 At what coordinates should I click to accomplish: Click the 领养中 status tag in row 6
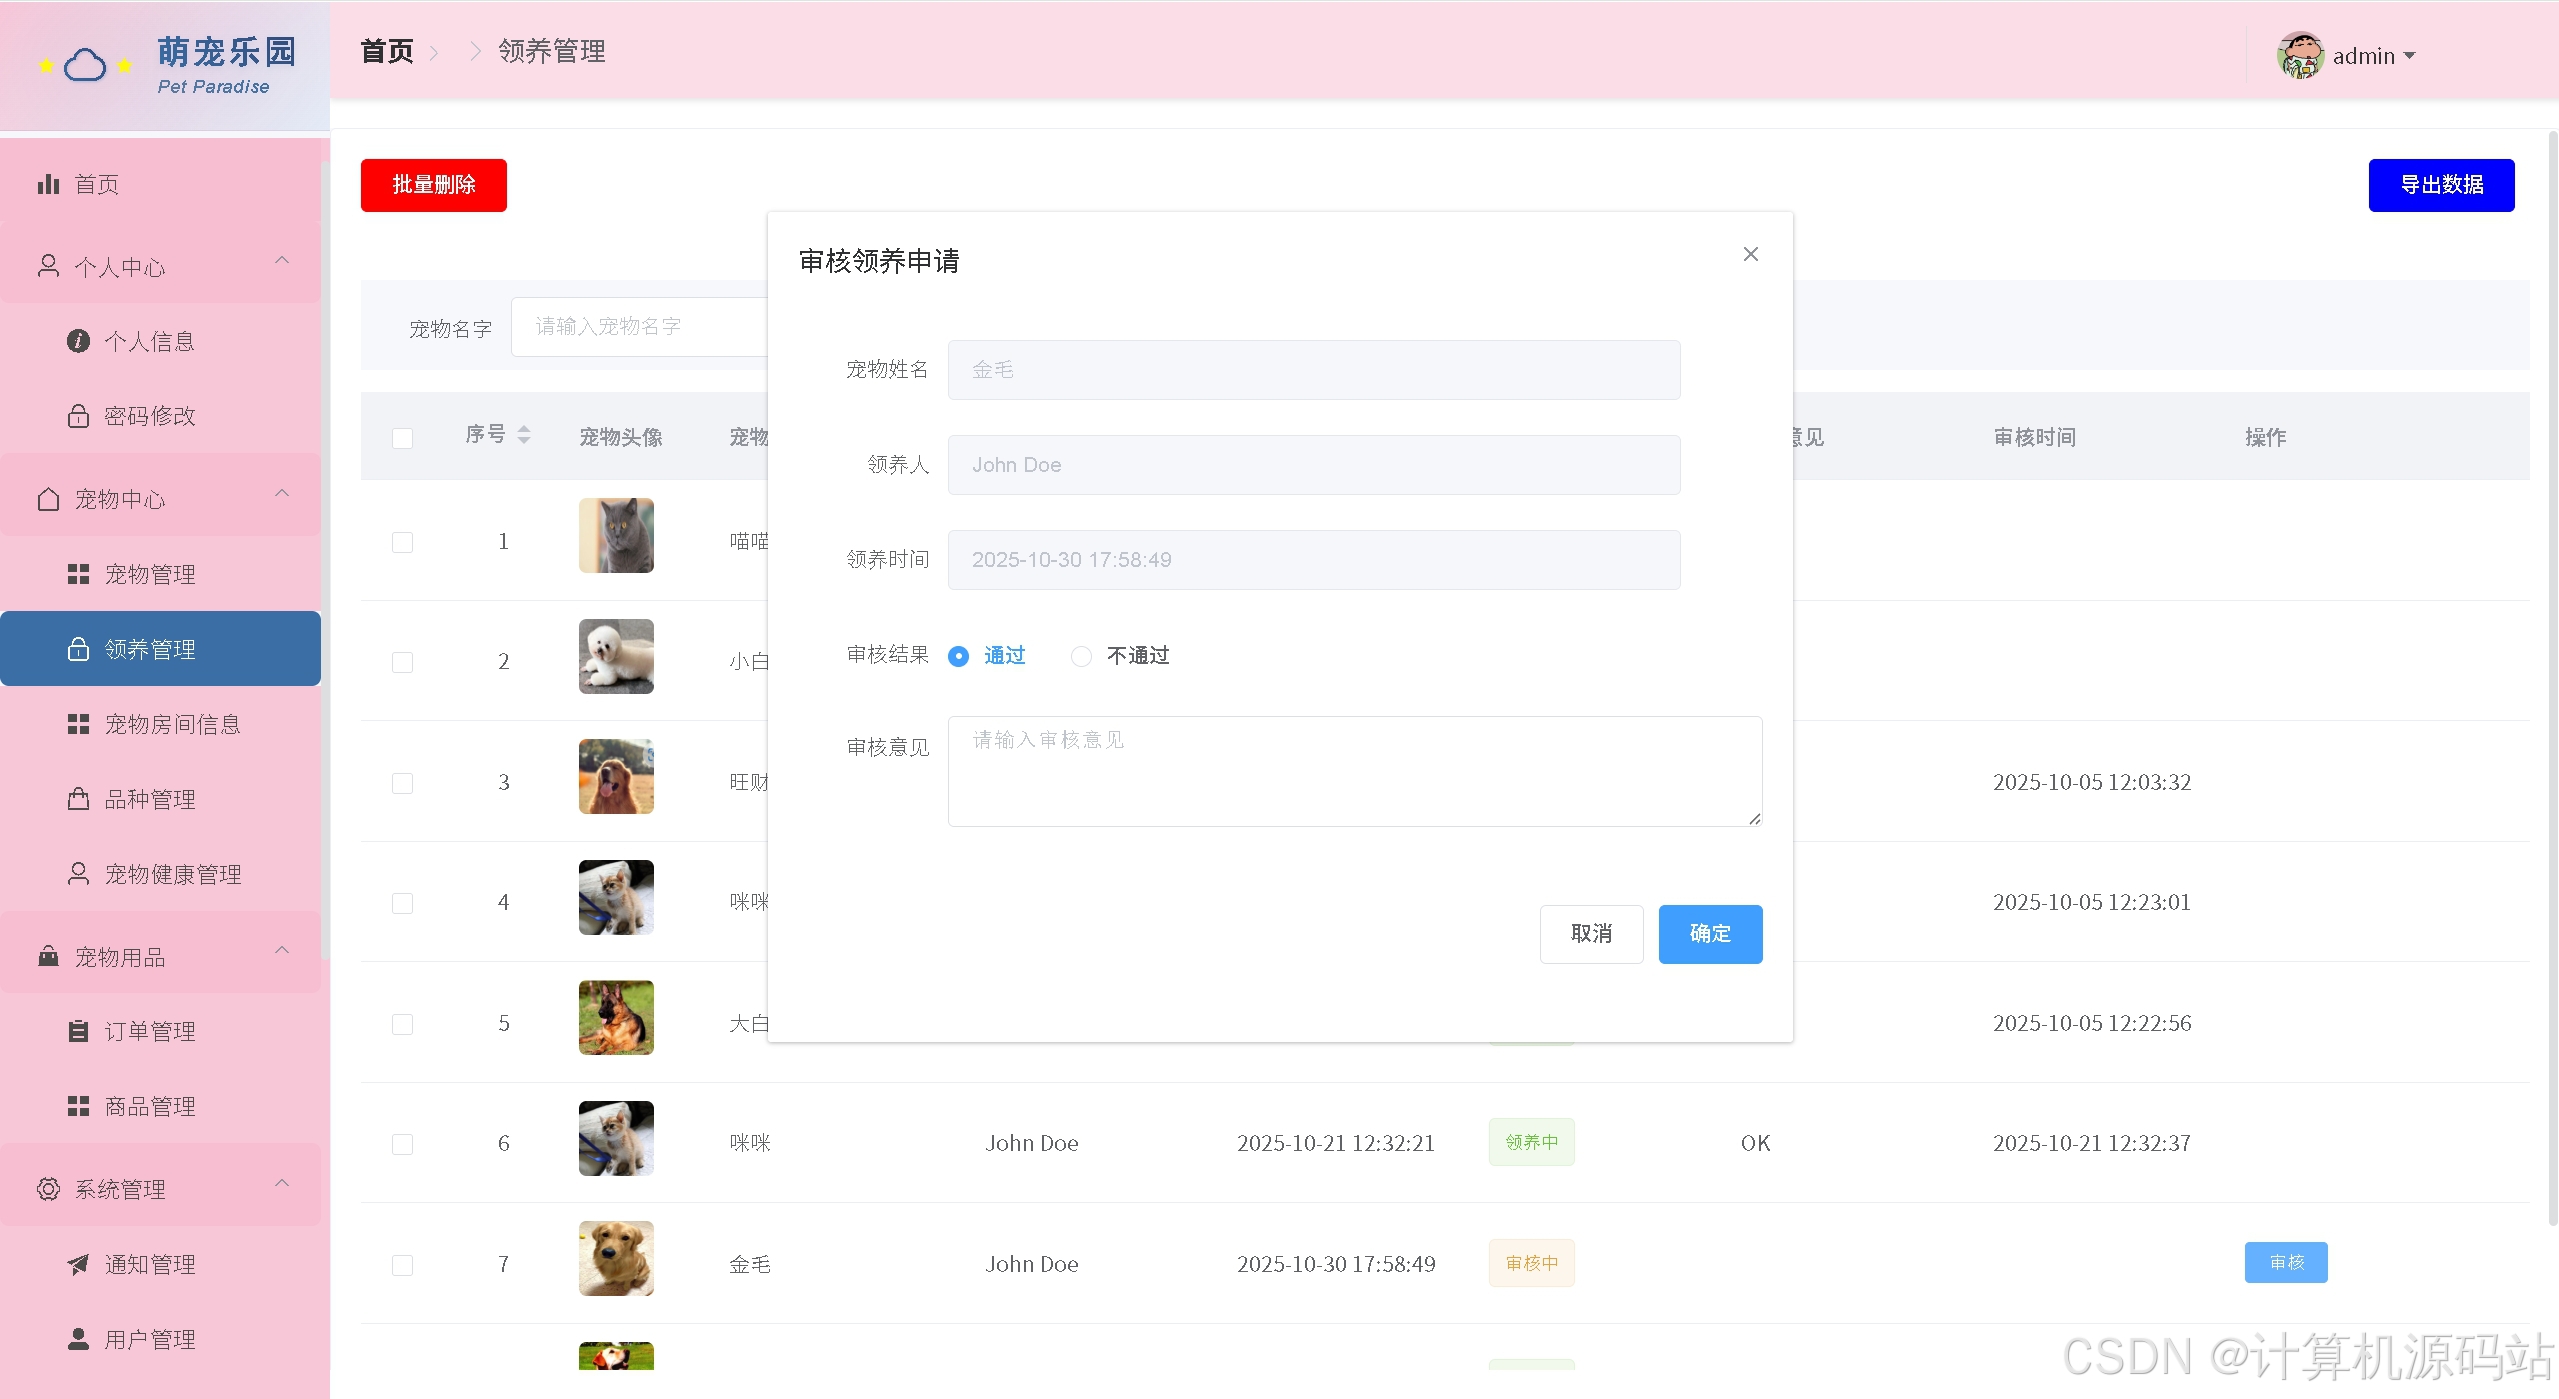(1531, 1142)
